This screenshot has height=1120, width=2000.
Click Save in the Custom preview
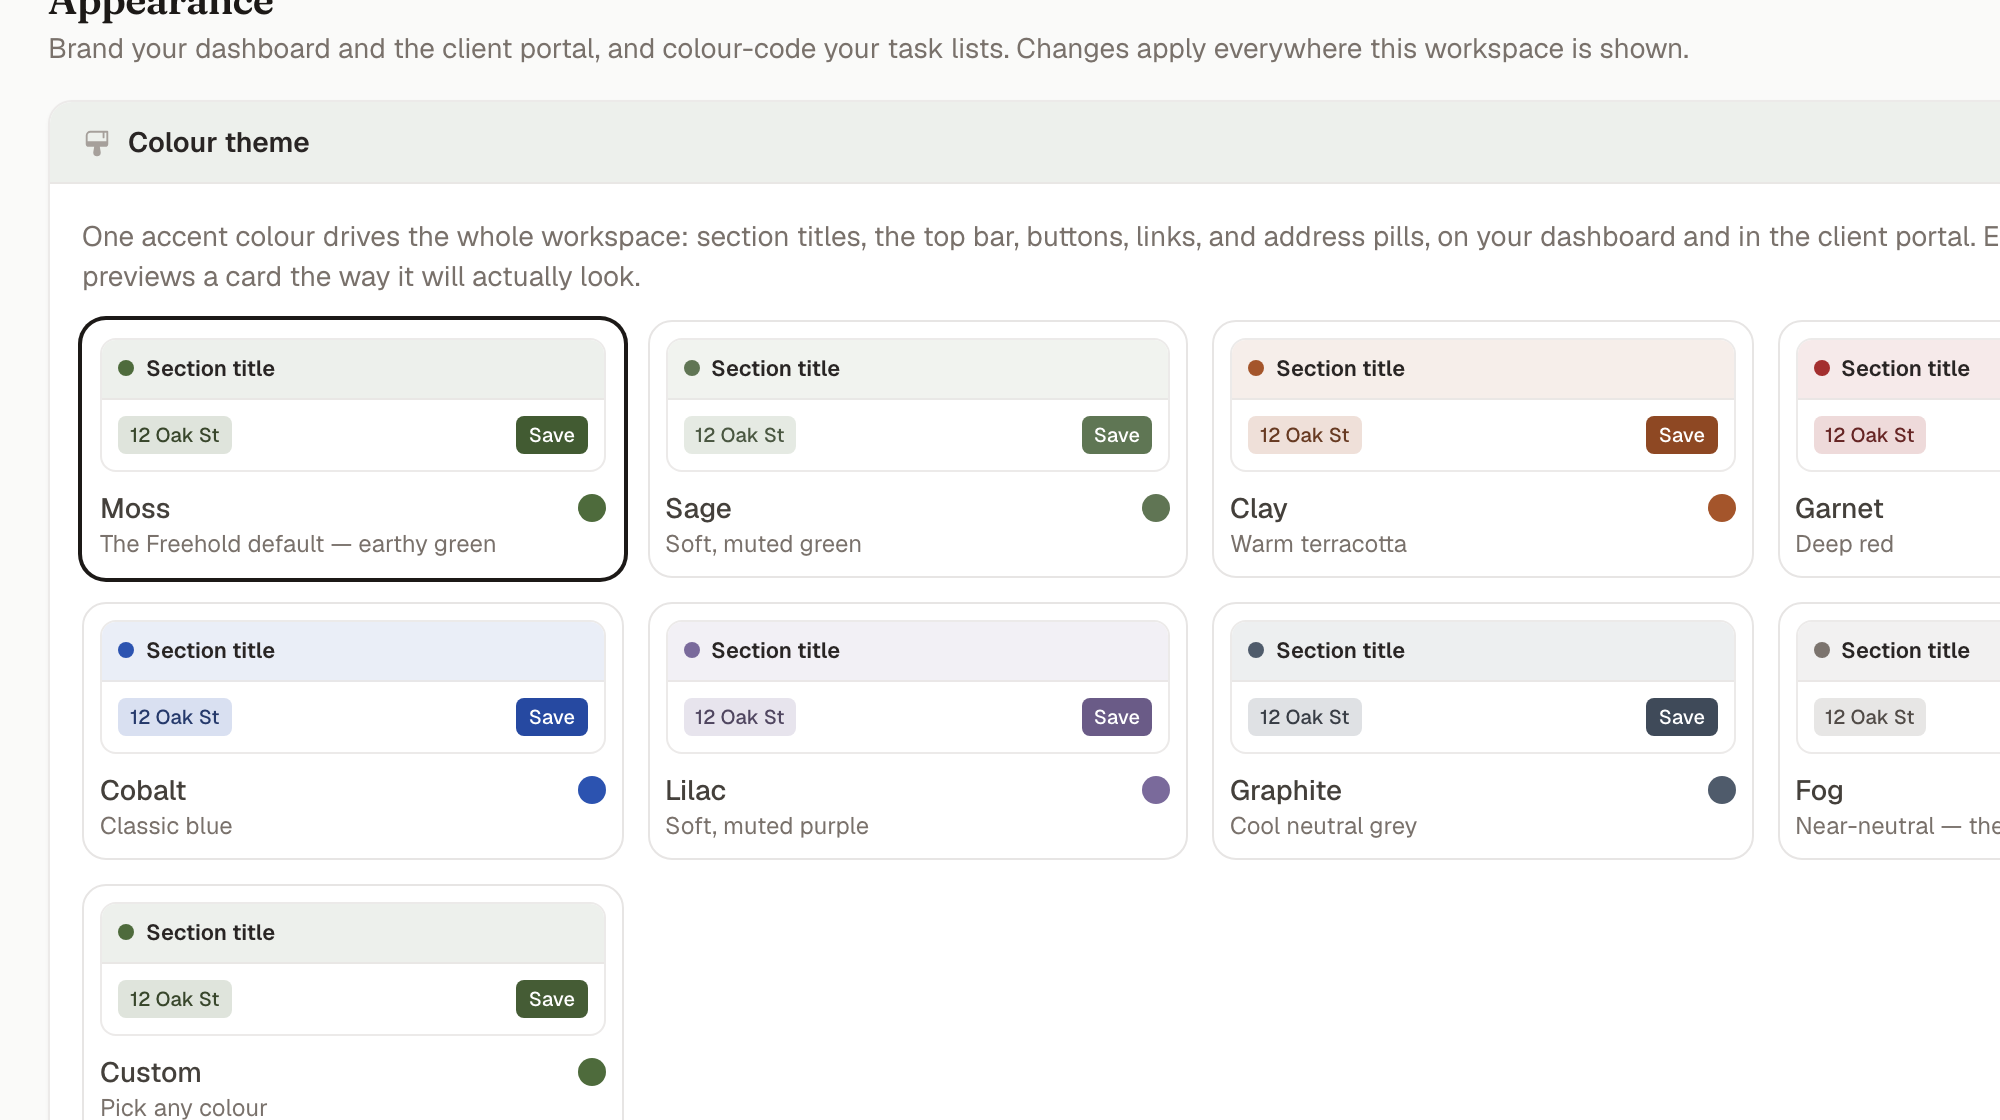pyautogui.click(x=552, y=999)
